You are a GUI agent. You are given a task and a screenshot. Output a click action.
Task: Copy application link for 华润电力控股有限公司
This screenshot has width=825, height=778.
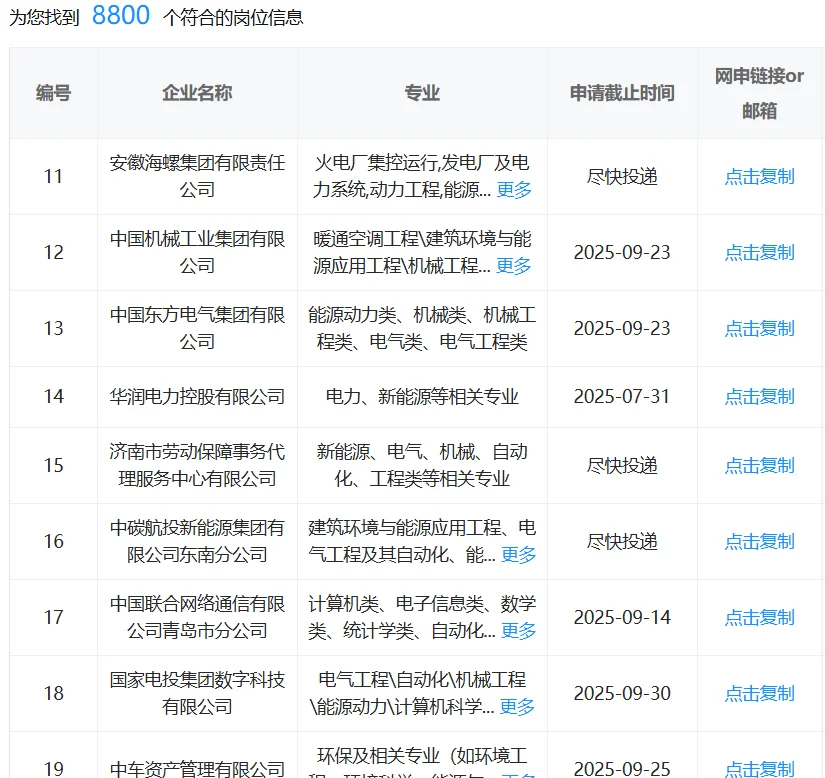(x=759, y=397)
